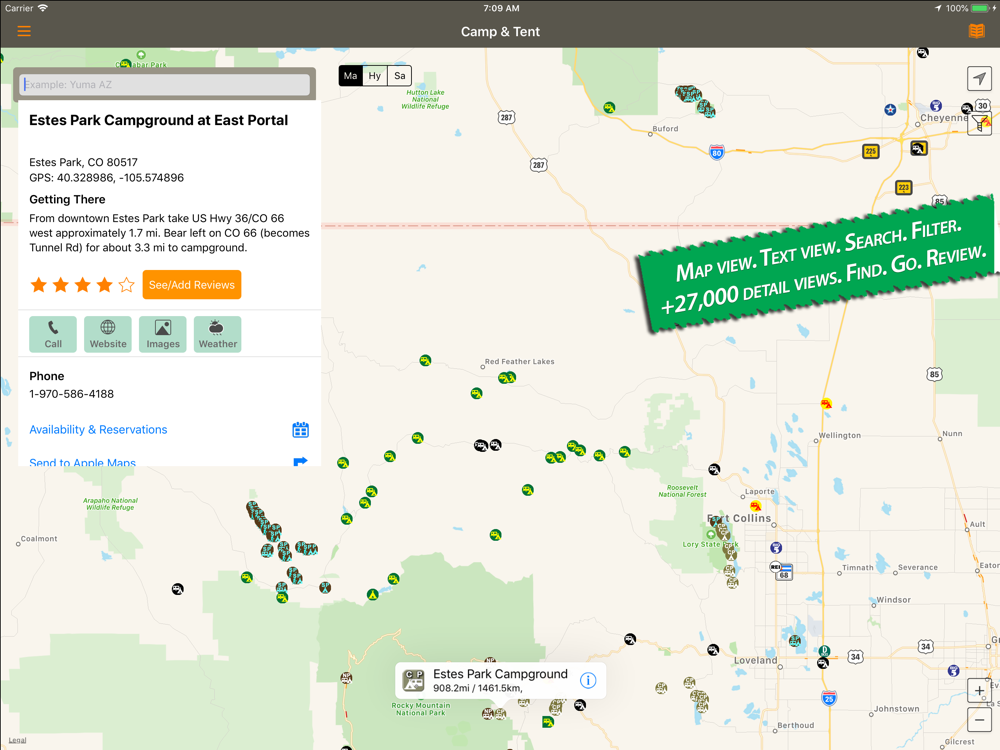Select the yellow marker near Laporte
The height and width of the screenshot is (750, 1000).
(756, 506)
